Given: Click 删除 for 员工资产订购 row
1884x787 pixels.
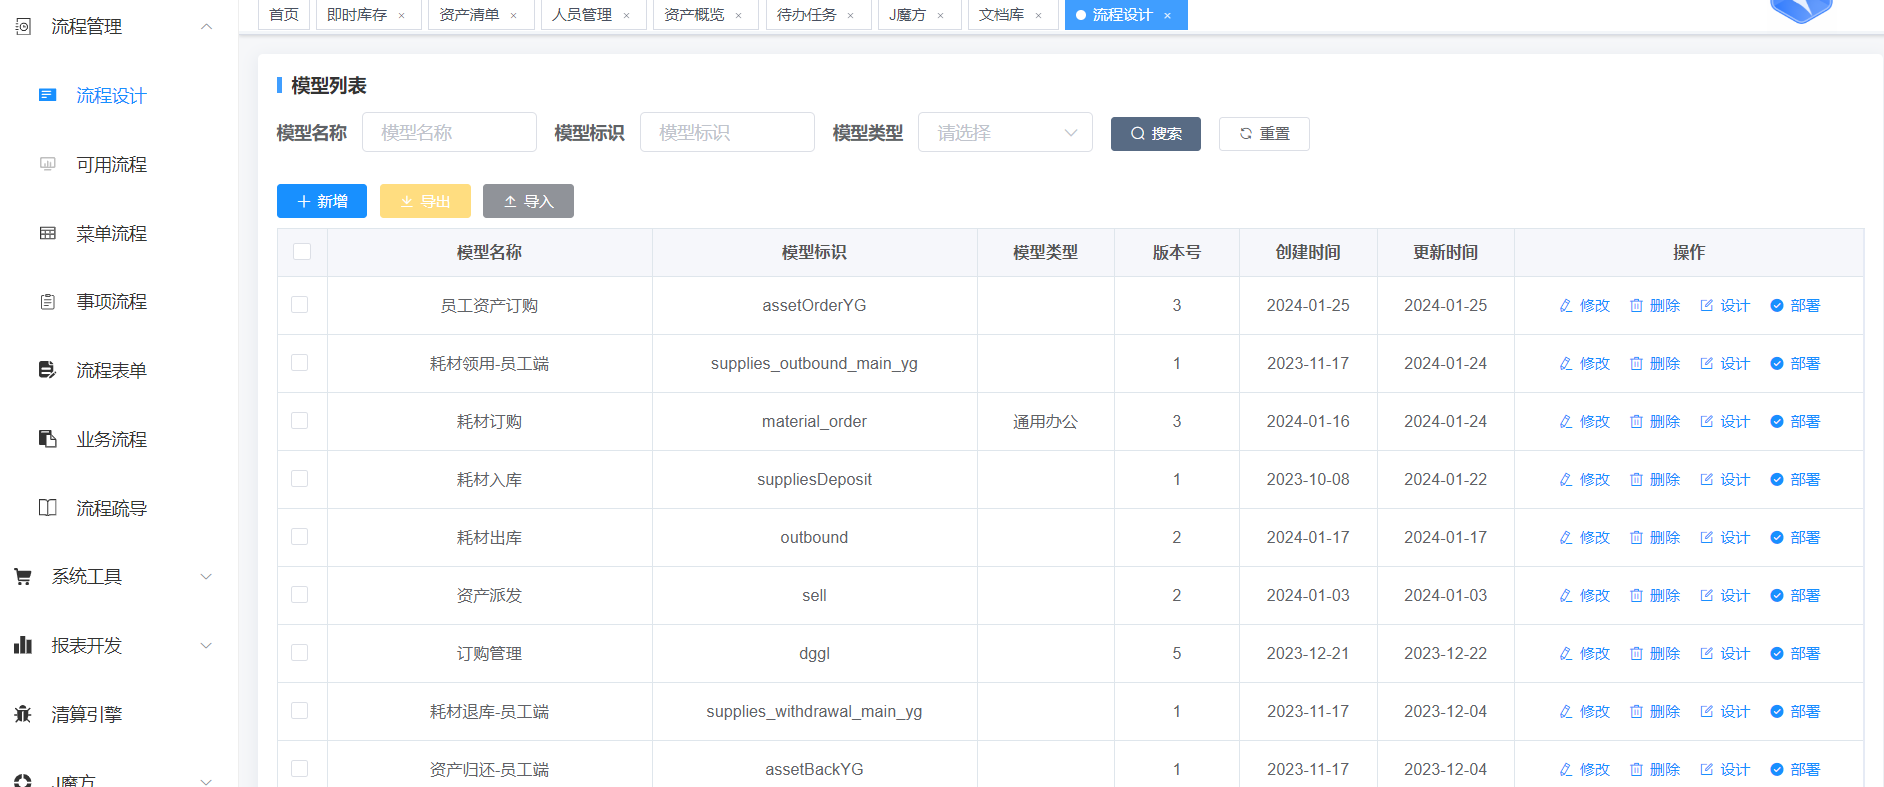Looking at the screenshot, I should (x=1654, y=306).
